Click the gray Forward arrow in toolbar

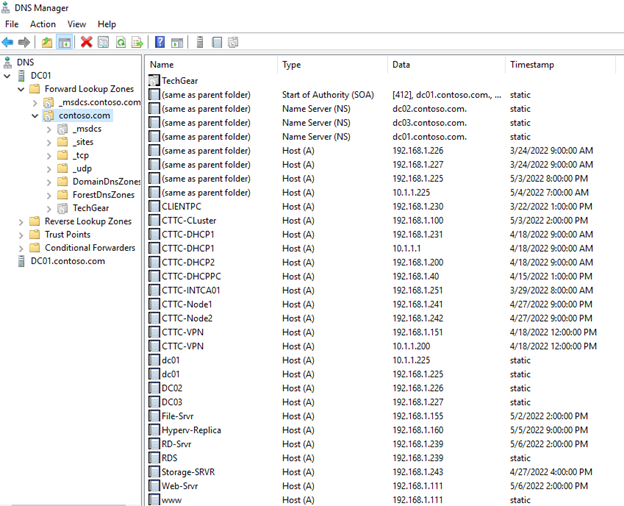[x=24, y=42]
